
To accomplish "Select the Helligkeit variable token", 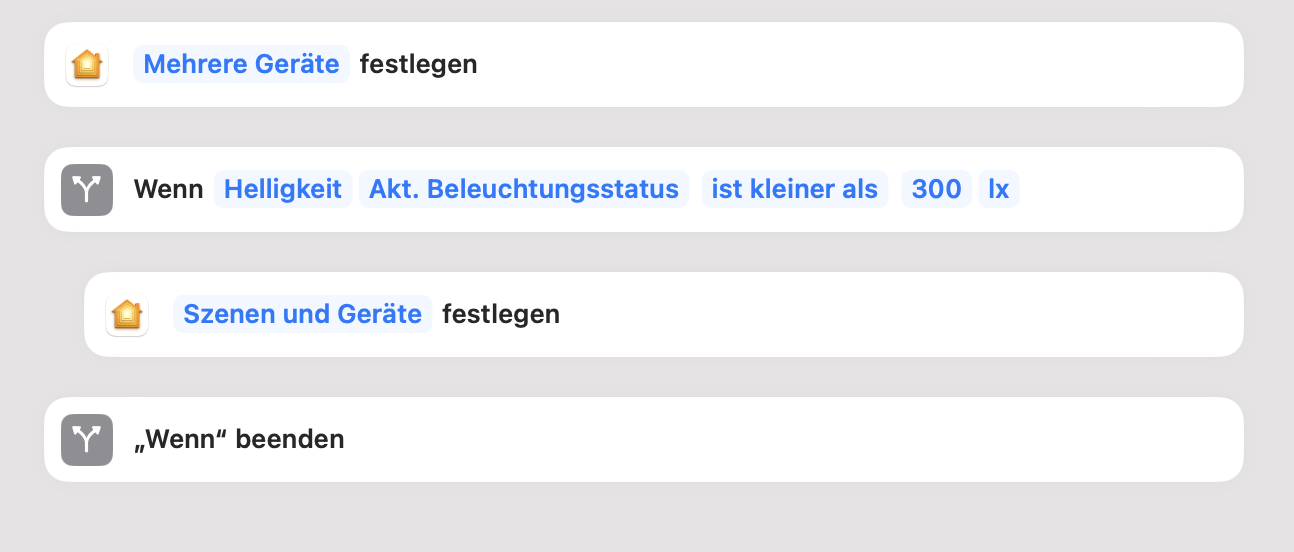I will pyautogui.click(x=283, y=189).
